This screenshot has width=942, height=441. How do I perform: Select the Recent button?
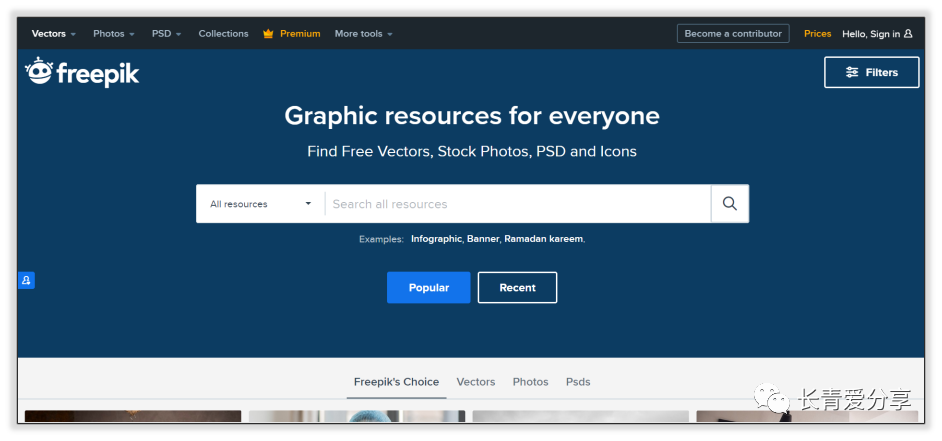click(517, 287)
